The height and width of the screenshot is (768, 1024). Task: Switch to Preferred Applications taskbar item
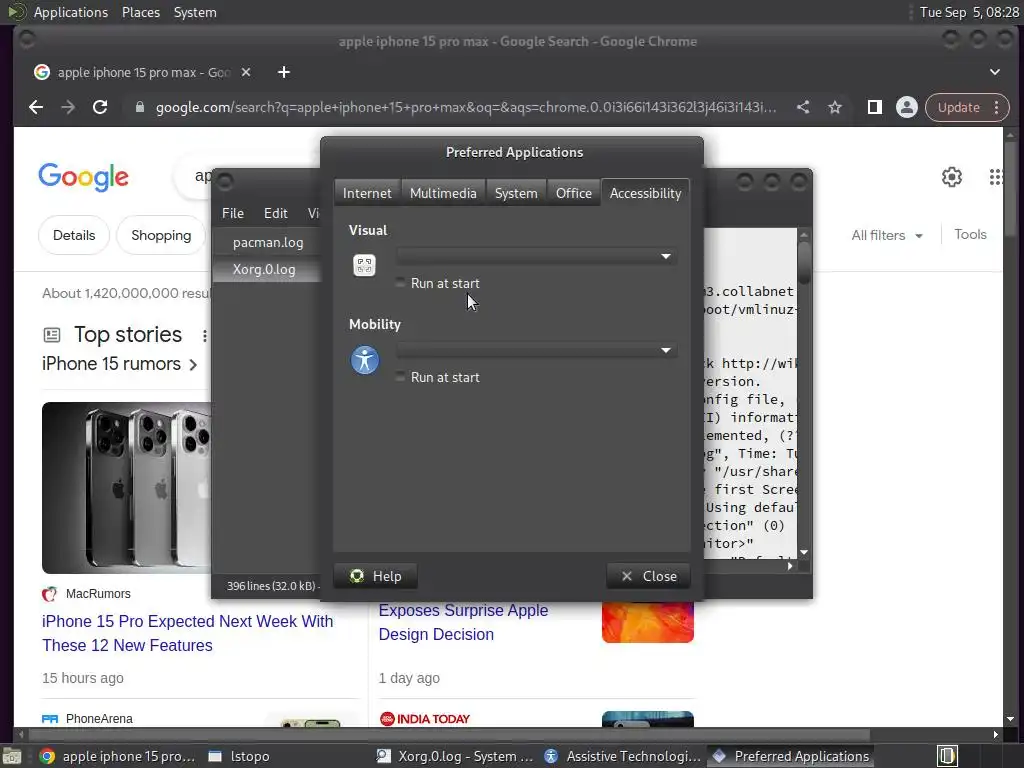click(x=791, y=756)
